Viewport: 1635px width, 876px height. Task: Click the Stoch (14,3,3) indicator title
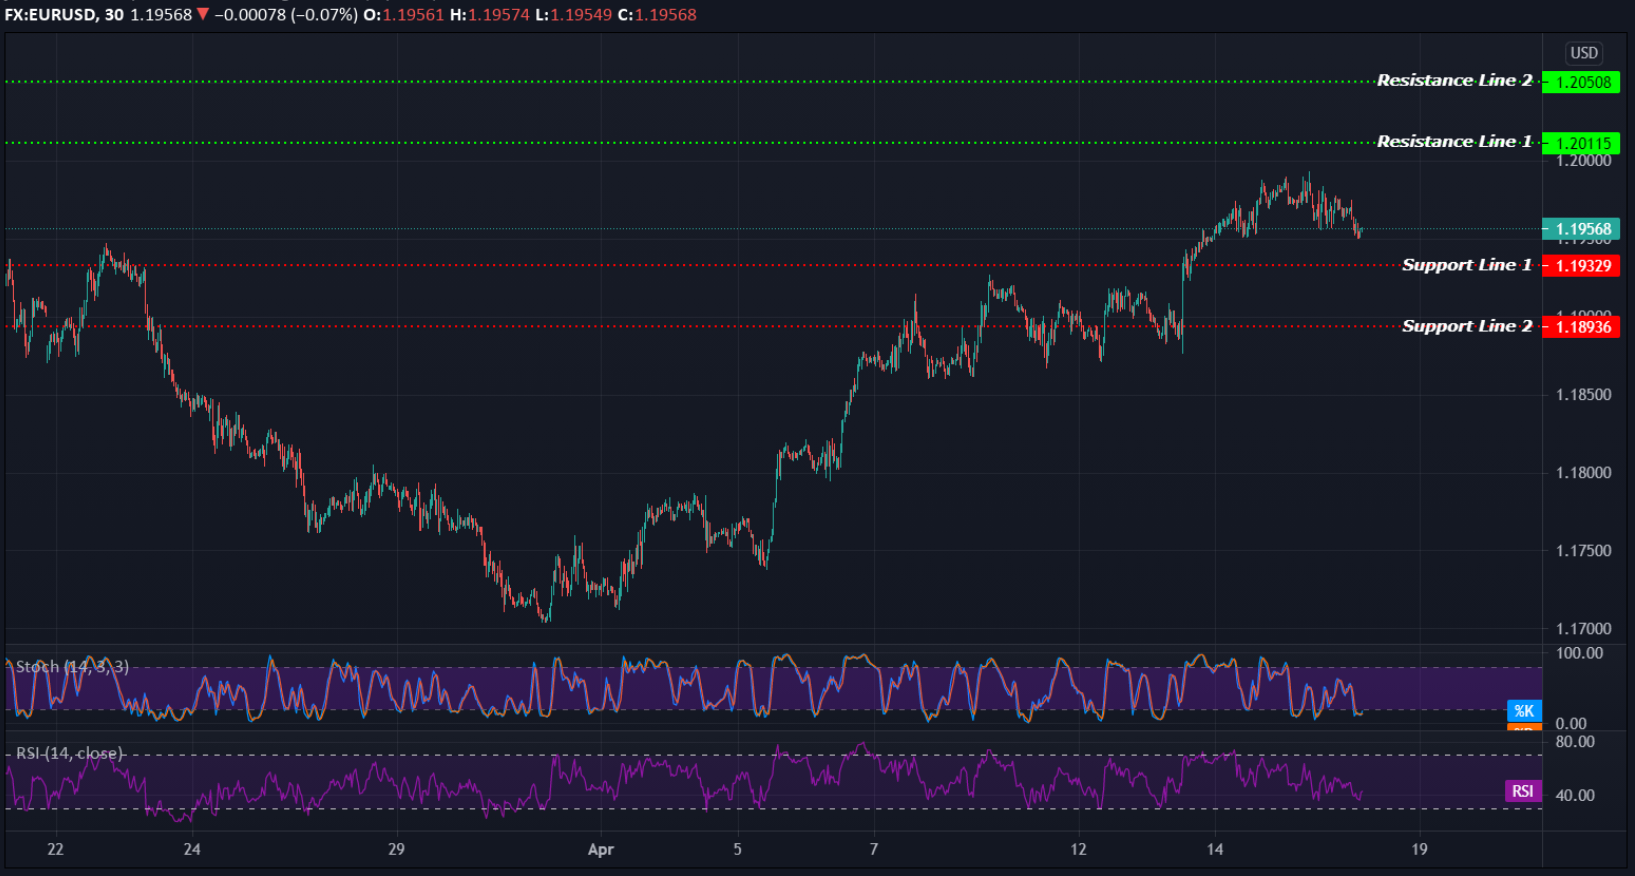72,667
